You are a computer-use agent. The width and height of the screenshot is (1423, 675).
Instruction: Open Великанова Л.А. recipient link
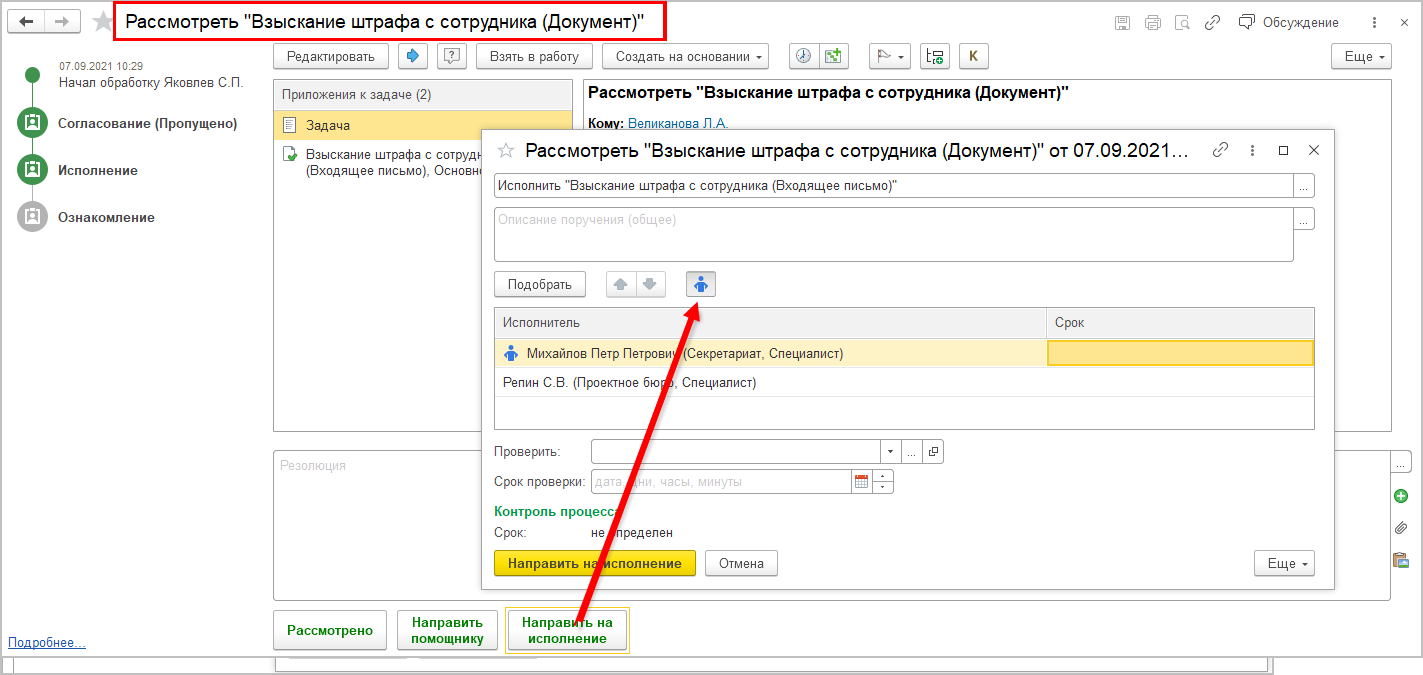tap(678, 123)
